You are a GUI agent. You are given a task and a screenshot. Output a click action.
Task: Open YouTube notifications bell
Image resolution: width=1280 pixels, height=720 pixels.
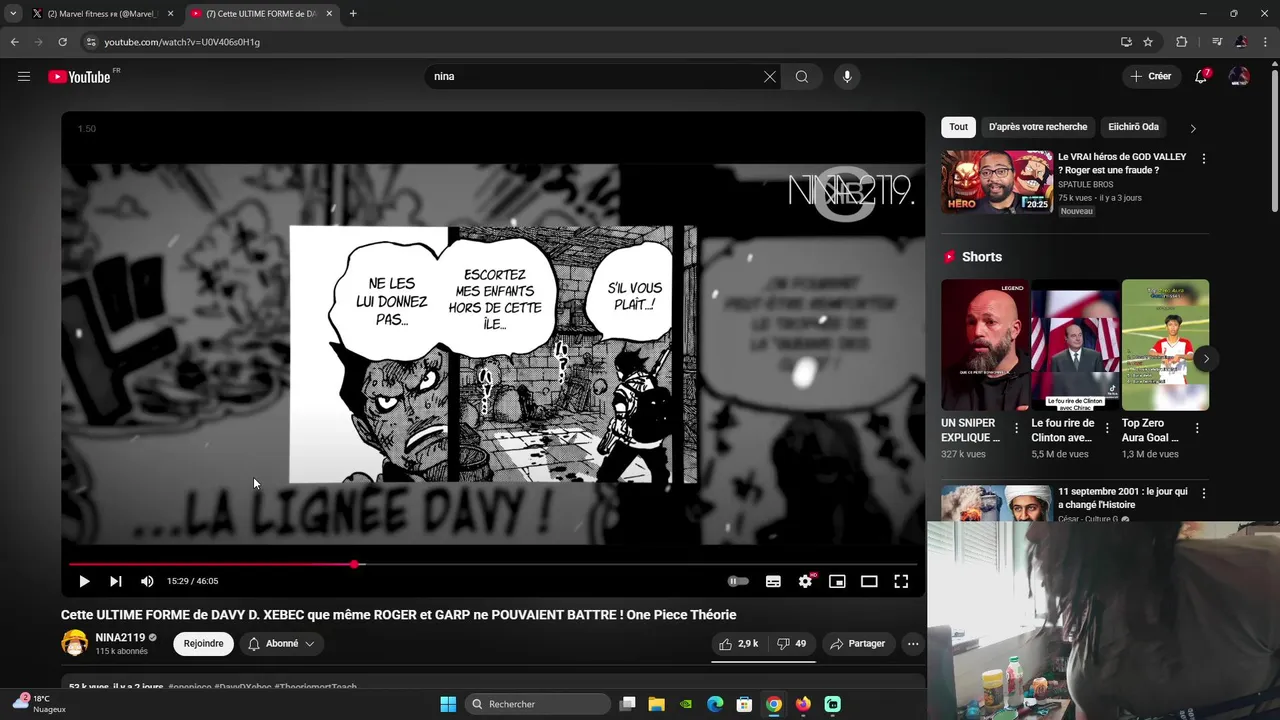pyautogui.click(x=1201, y=77)
